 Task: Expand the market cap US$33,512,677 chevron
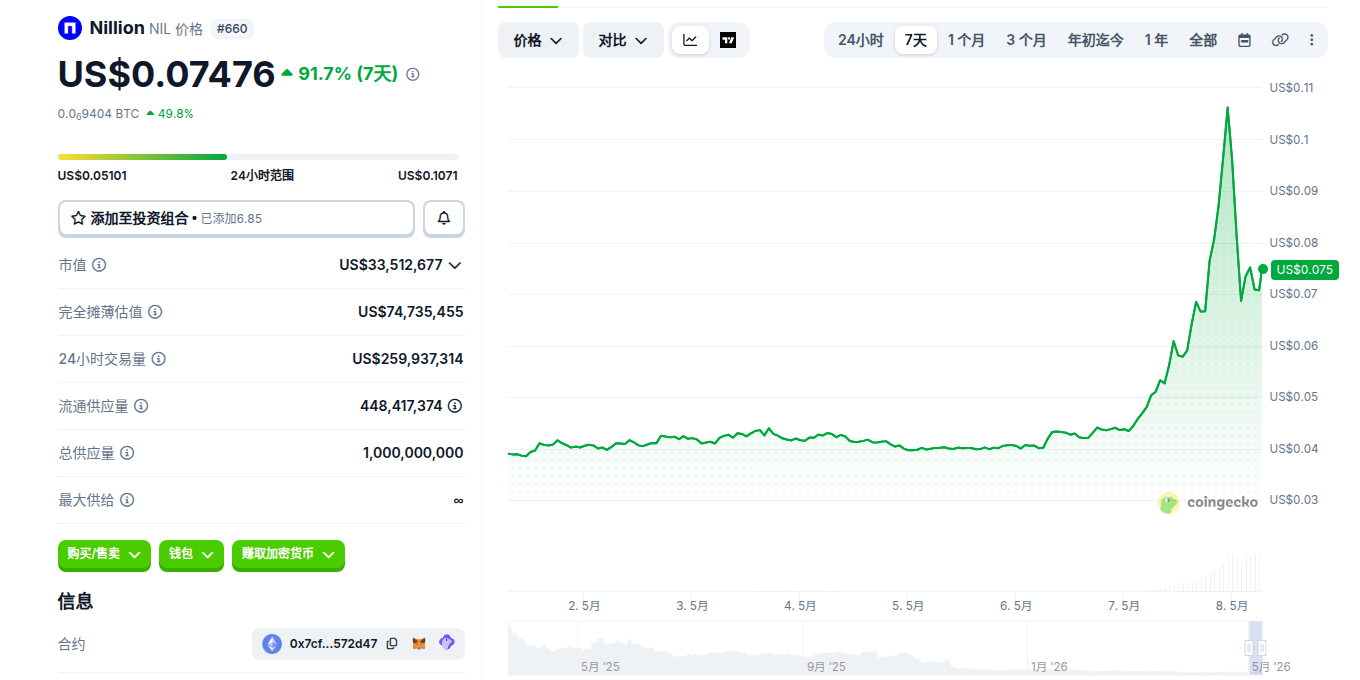455,265
